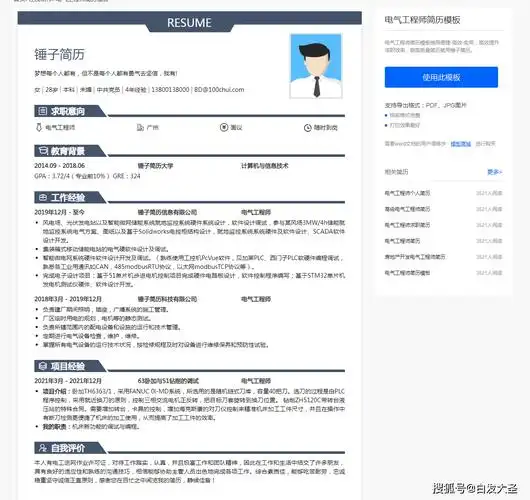Click the city building icon beside 广州
Image resolution: width=530 pixels, height=500 pixels.
point(140,127)
